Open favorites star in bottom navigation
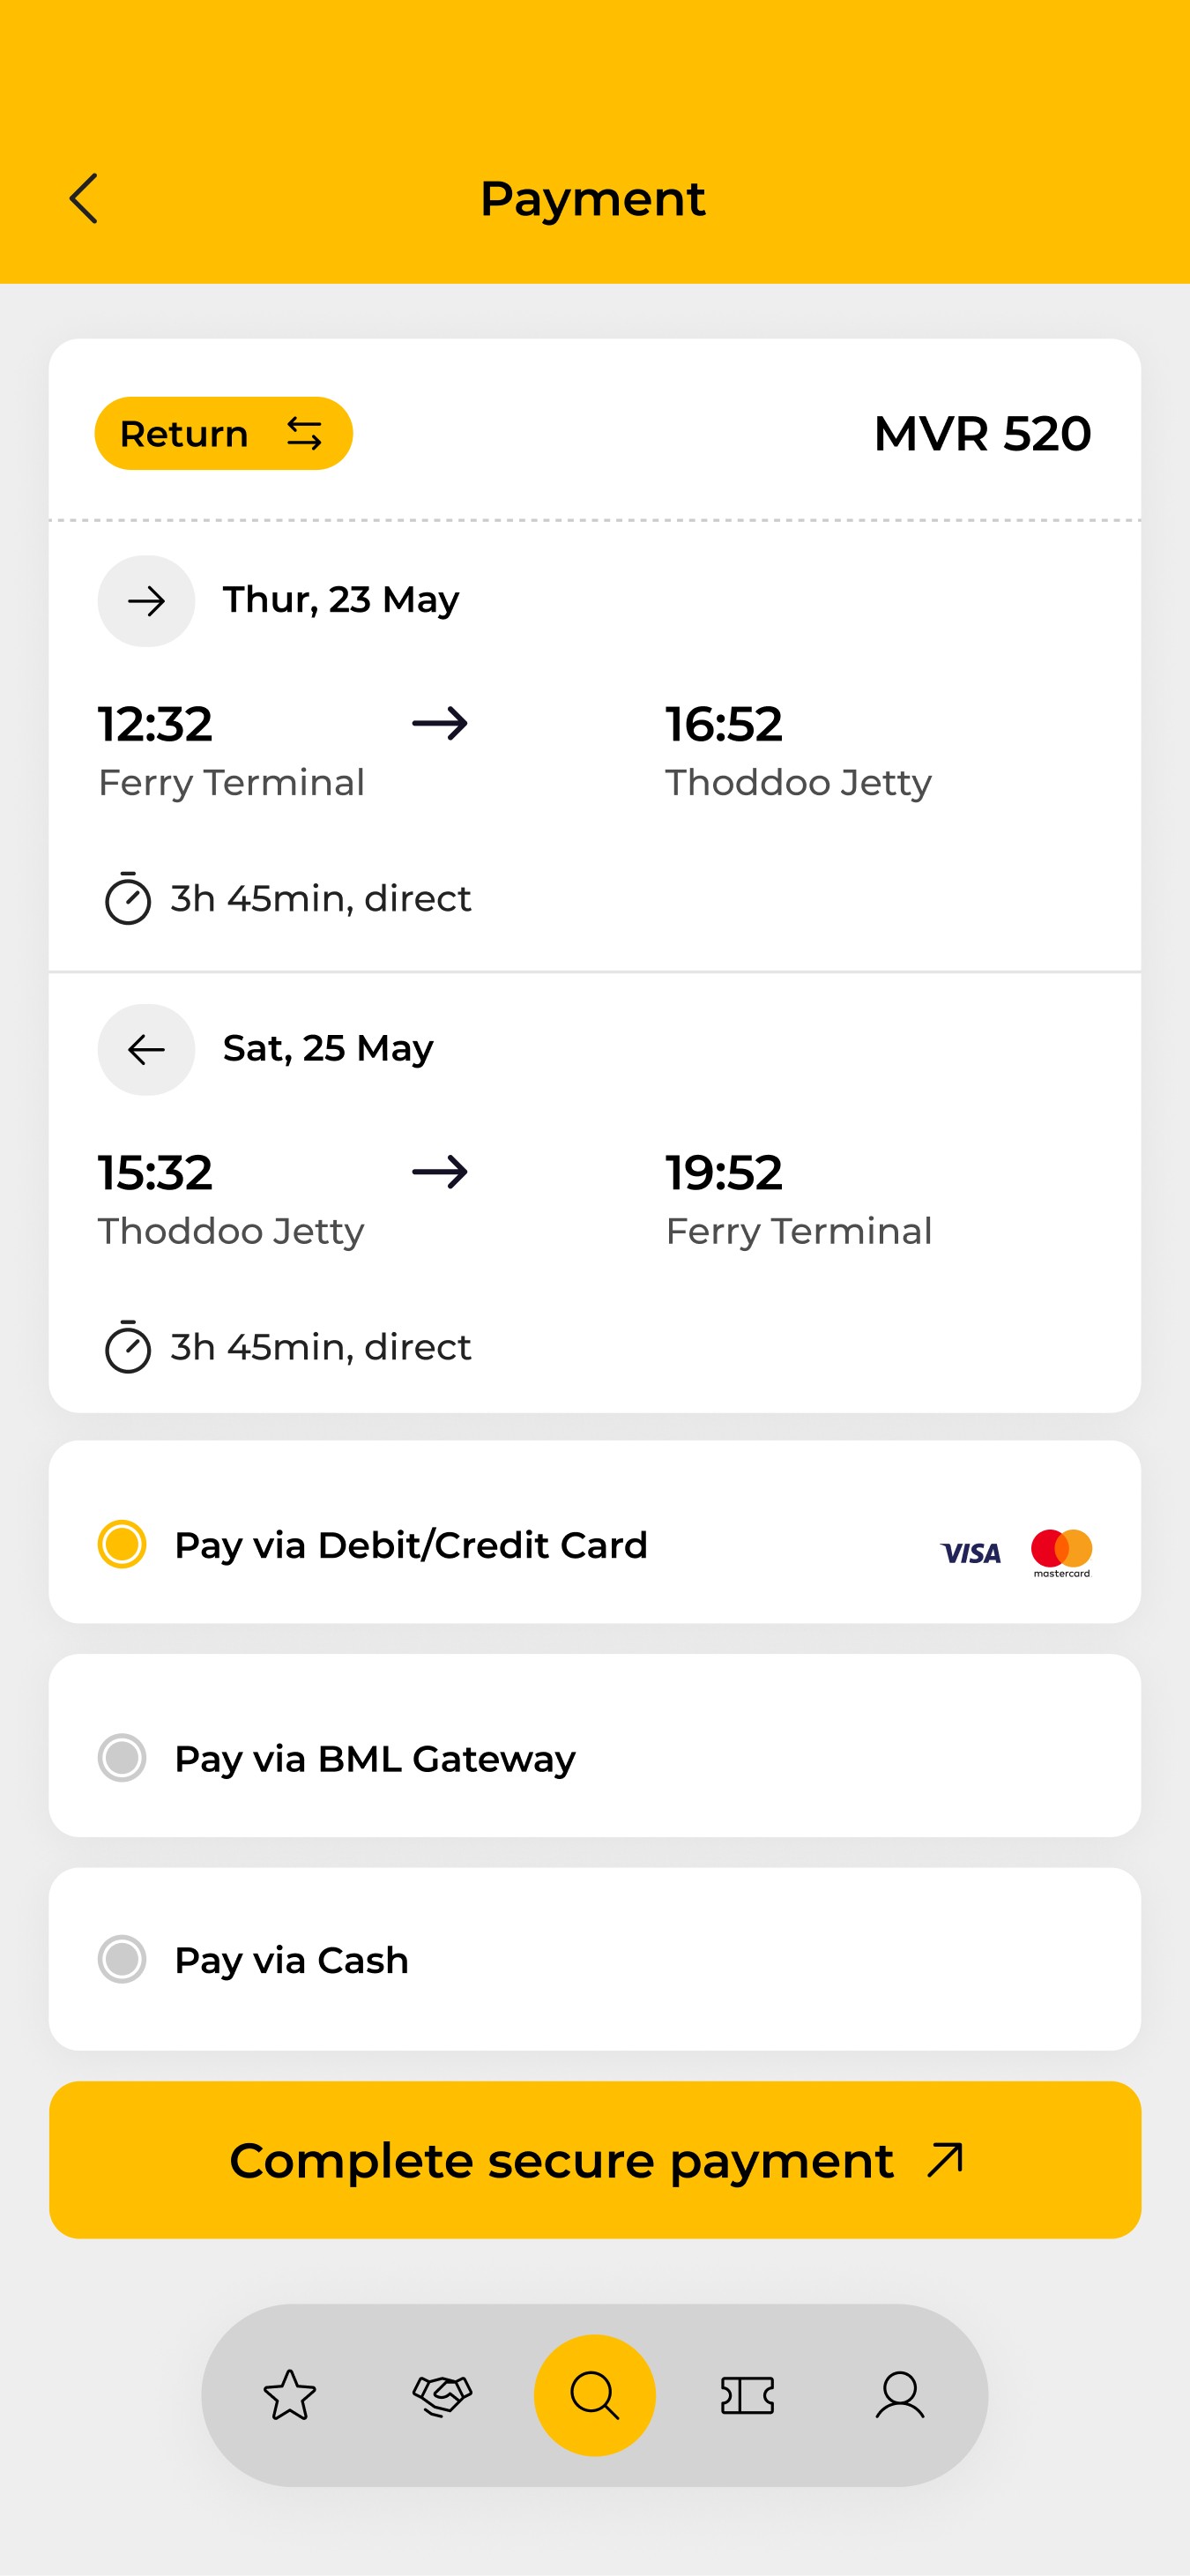 click(290, 2395)
